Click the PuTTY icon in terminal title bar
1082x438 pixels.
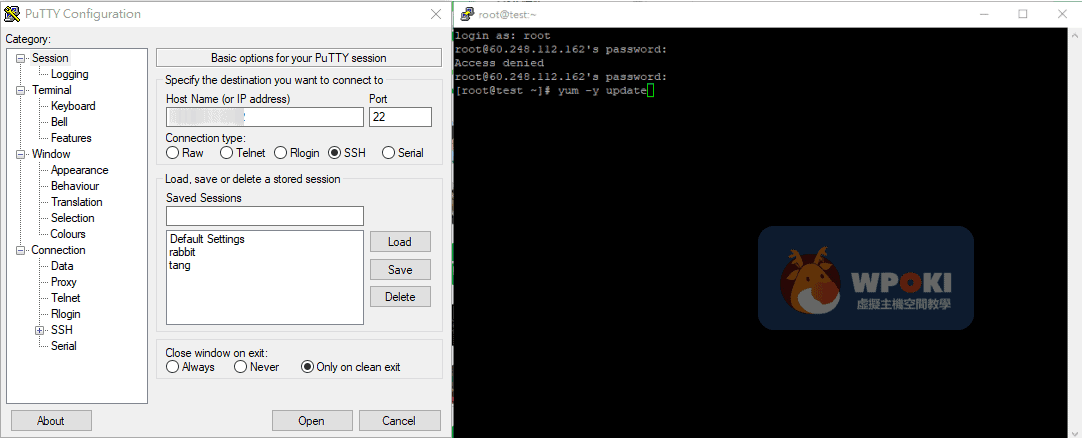click(x=467, y=14)
